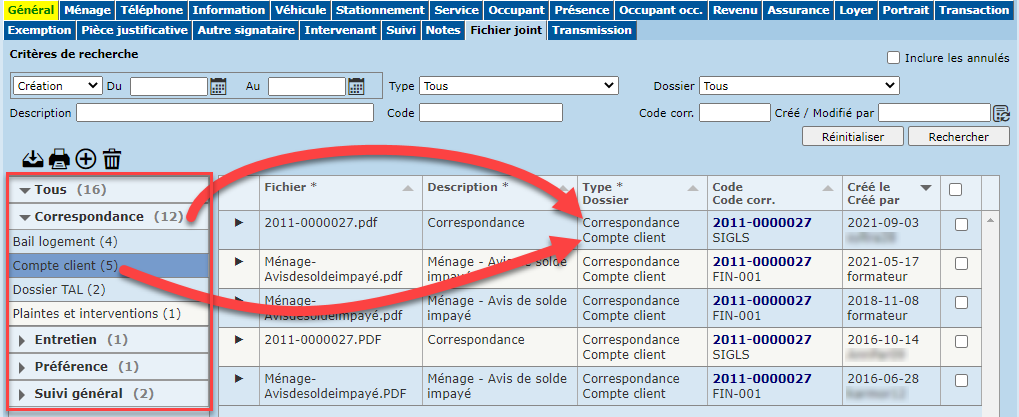Check the select-all checkbox in table header

[955, 188]
